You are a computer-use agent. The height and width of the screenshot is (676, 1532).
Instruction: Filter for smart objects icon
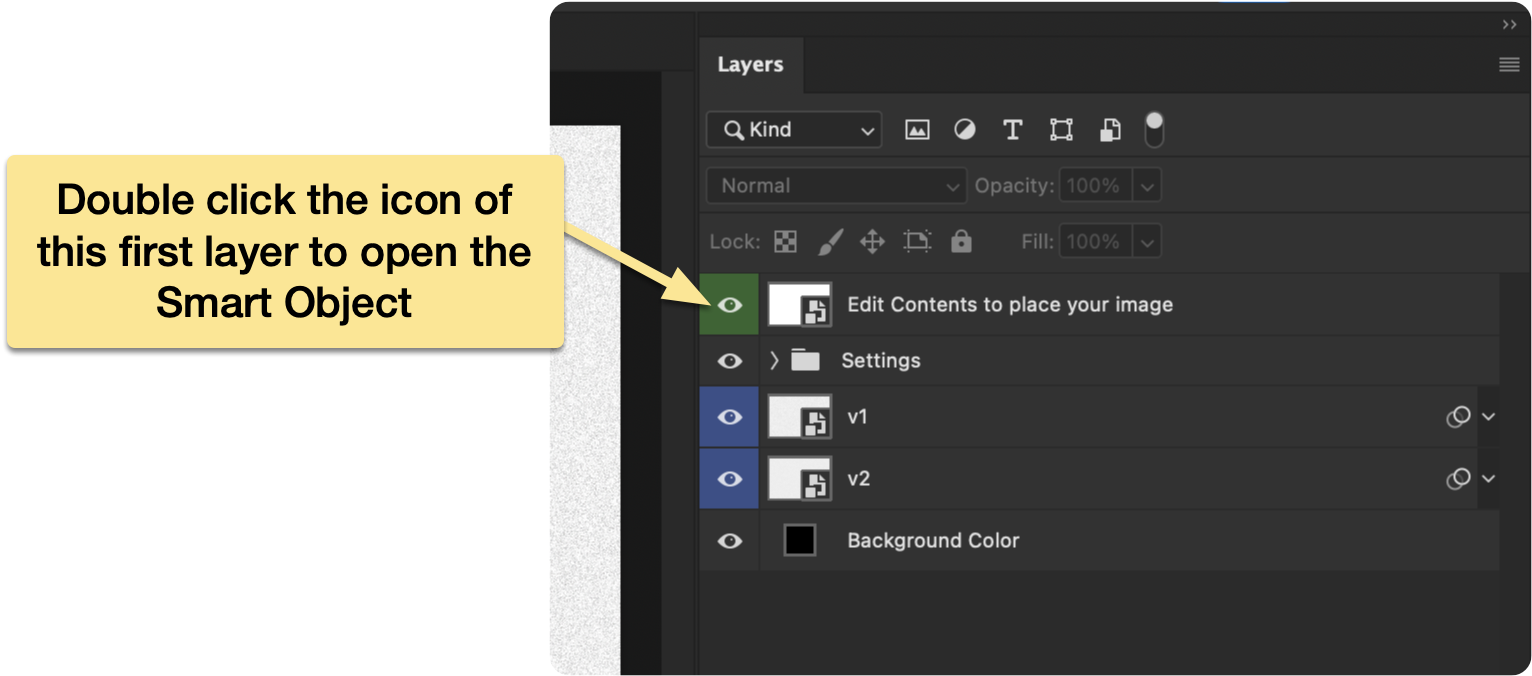tap(1110, 130)
